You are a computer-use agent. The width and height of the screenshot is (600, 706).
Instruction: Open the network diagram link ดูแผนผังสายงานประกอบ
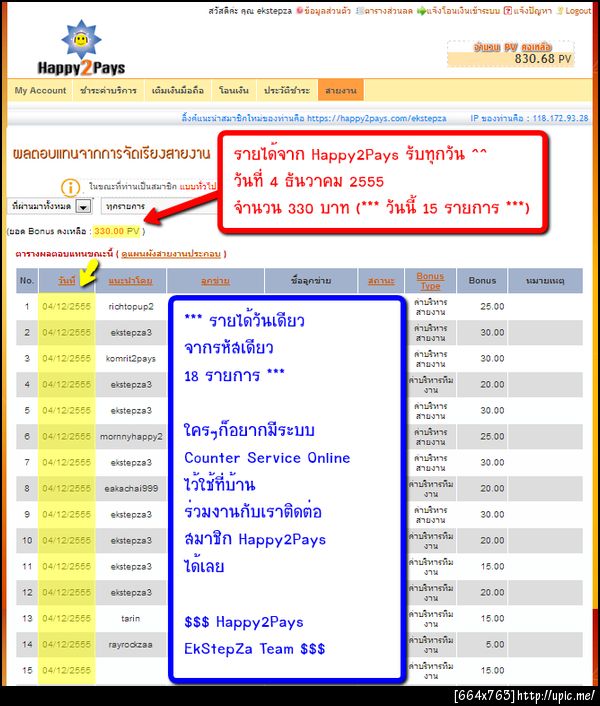click(171, 254)
